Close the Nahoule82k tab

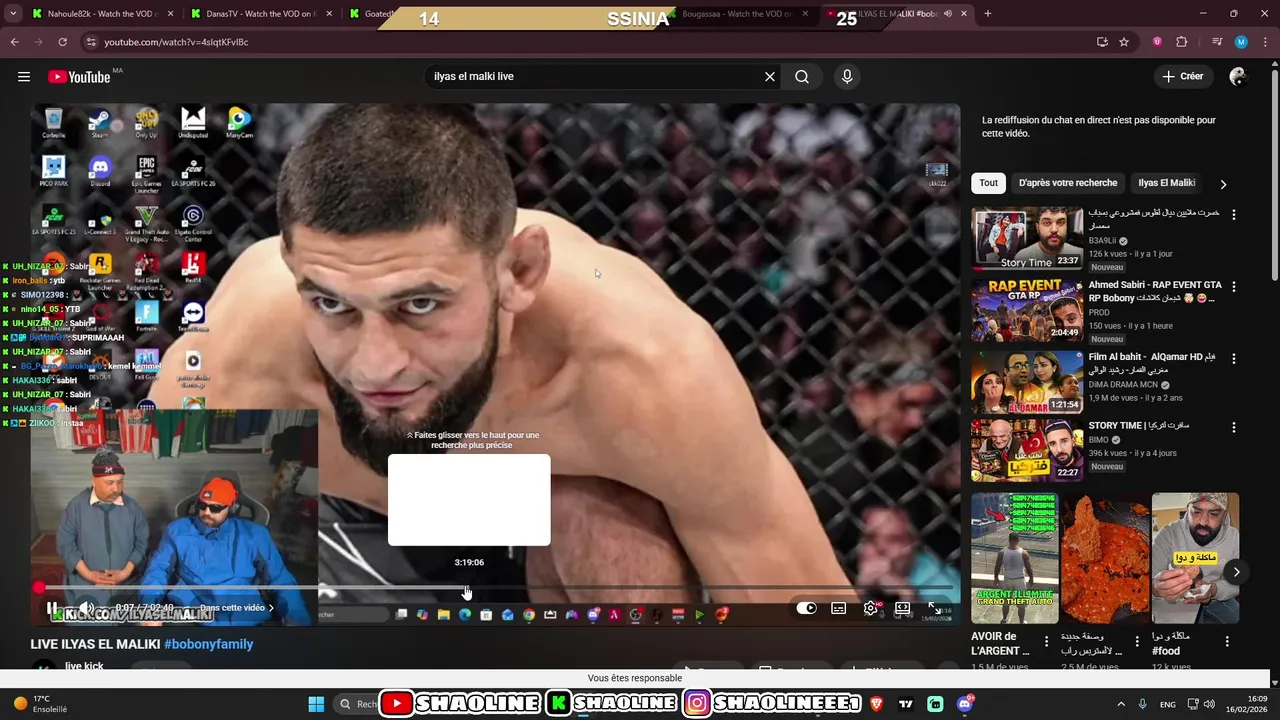point(170,14)
